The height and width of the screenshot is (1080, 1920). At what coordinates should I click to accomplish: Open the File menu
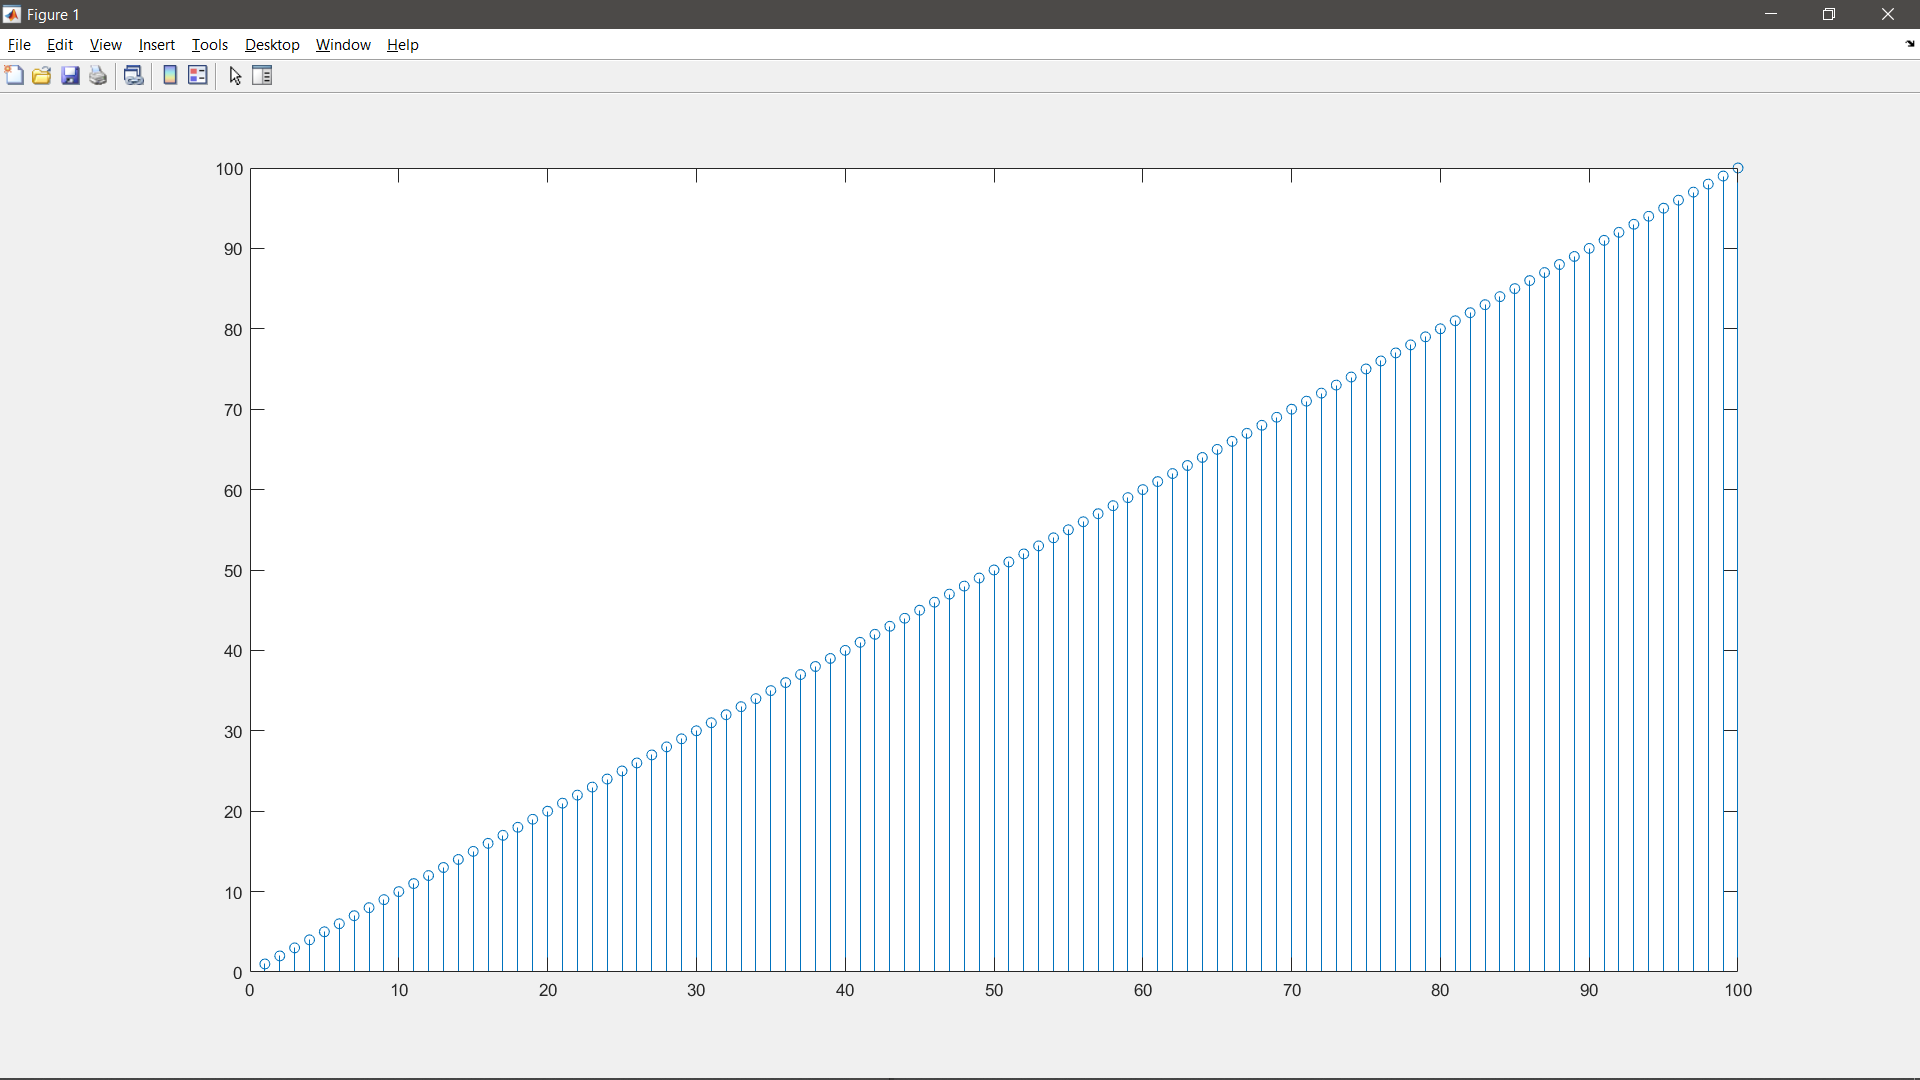point(18,44)
